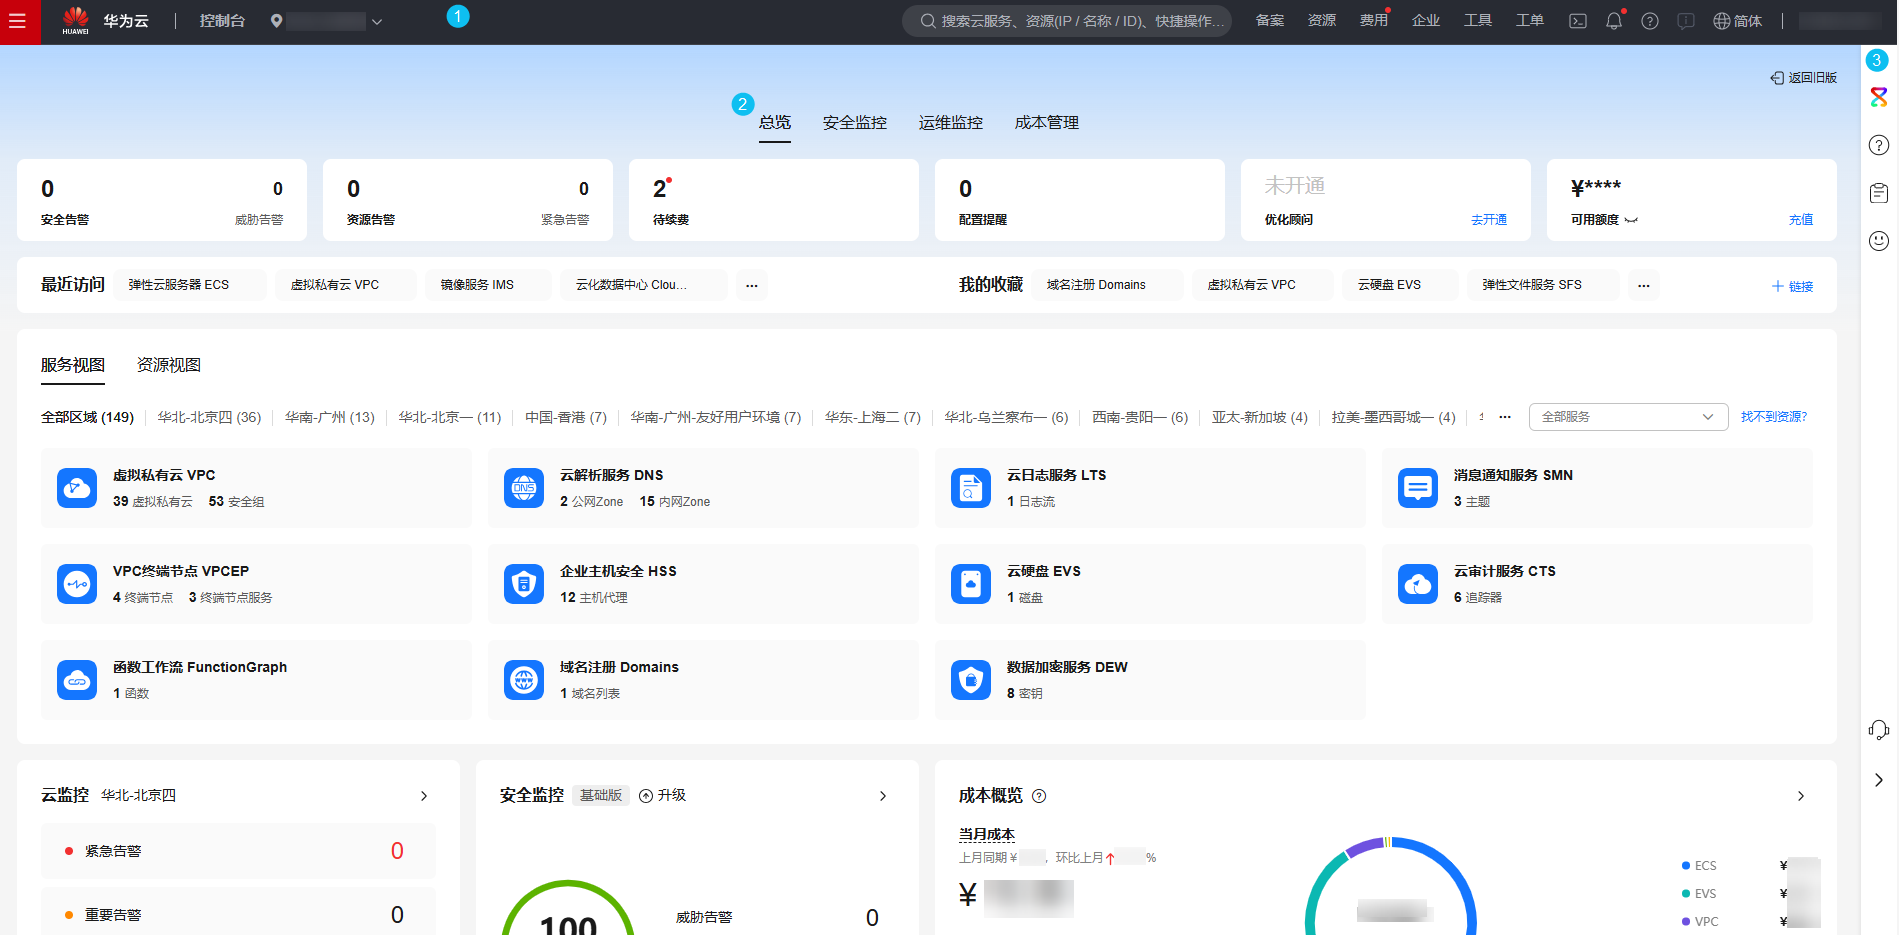Expand the right sidebar chevron
This screenshot has height=935, width=1899.
1879,780
